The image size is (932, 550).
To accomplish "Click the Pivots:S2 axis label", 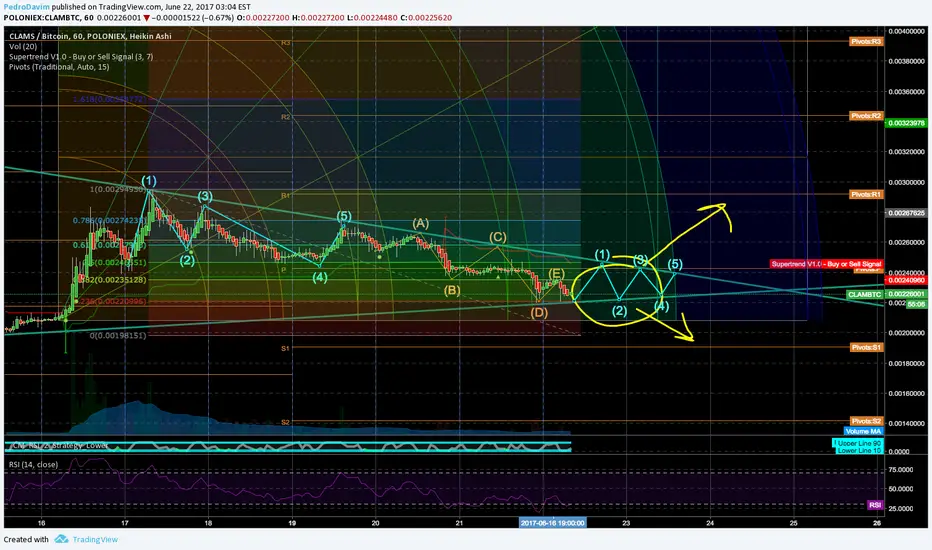I will click(866, 421).
